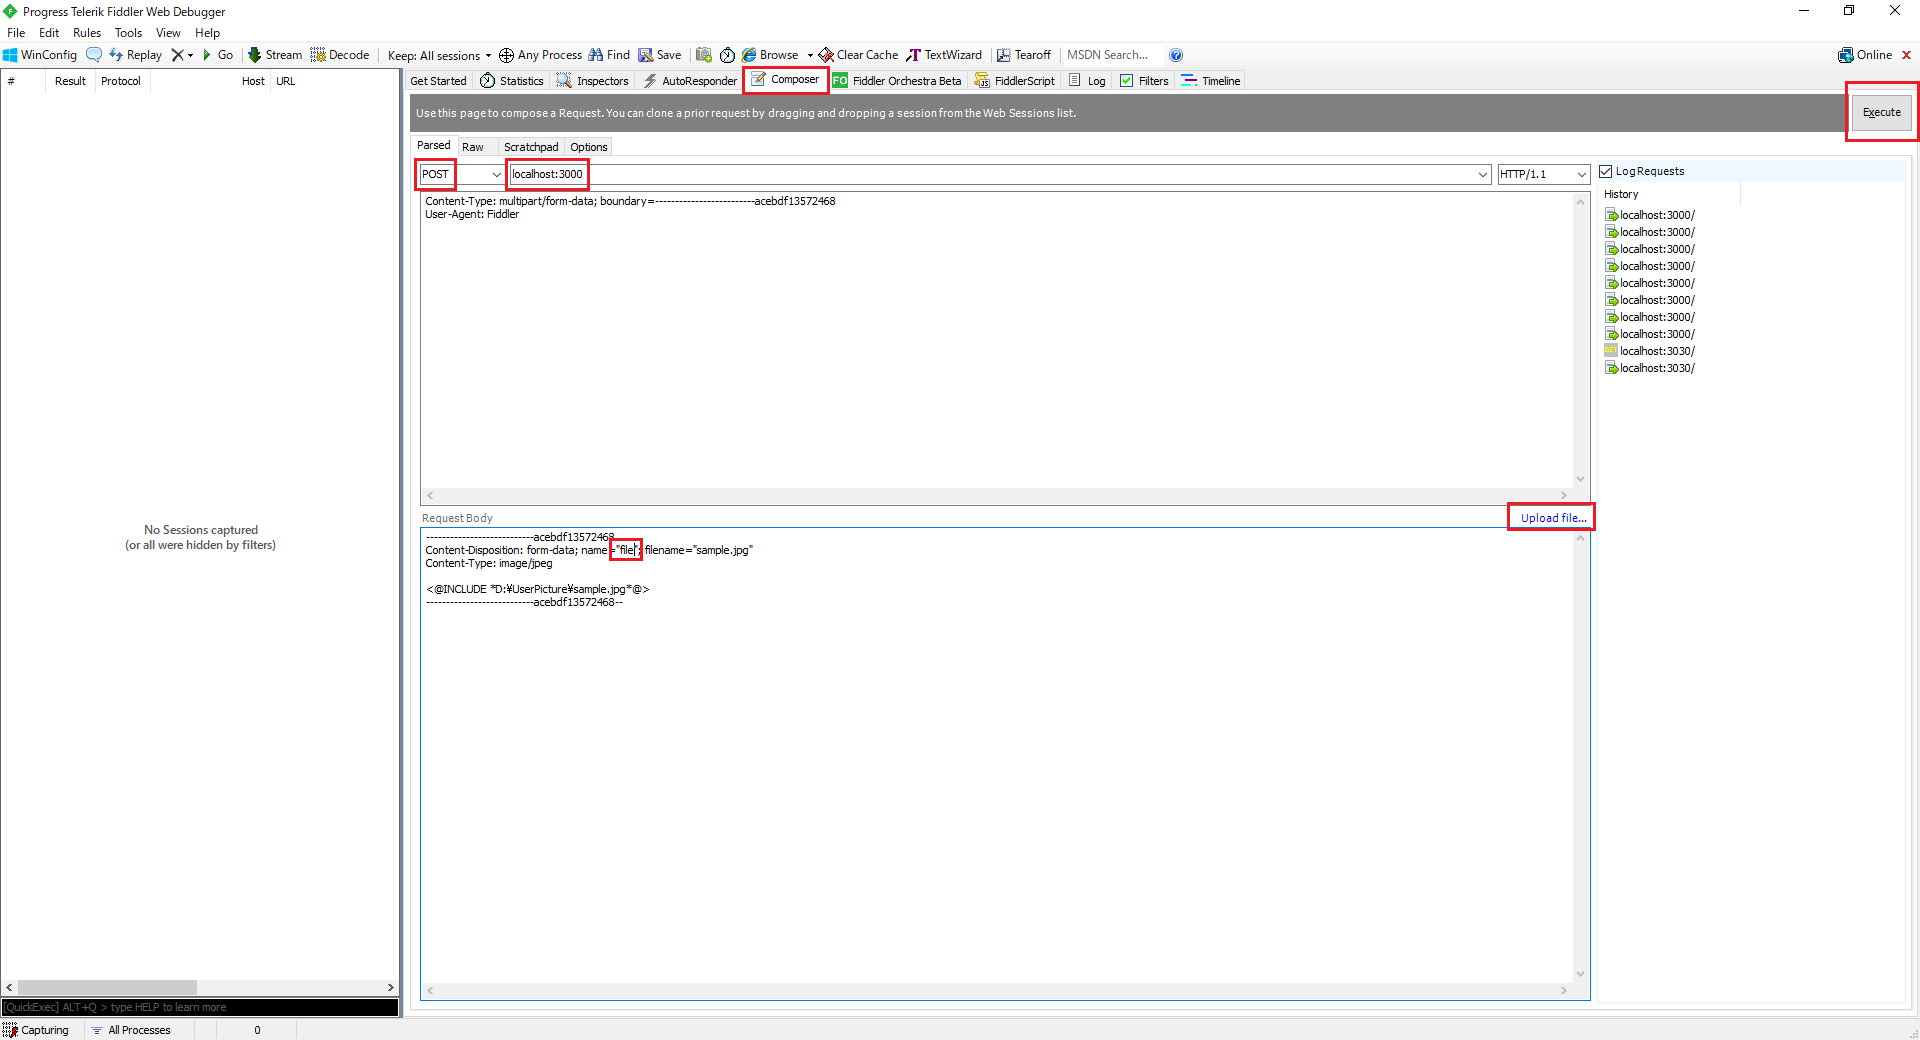Switch to the Log tab
Viewport: 1920px width, 1040px height.
click(x=1088, y=81)
